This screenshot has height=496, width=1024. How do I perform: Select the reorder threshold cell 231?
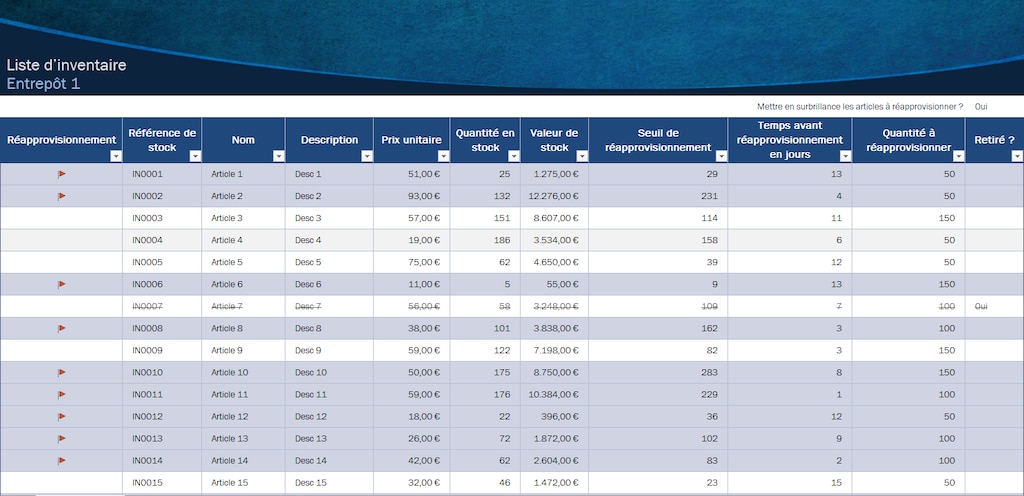658,196
